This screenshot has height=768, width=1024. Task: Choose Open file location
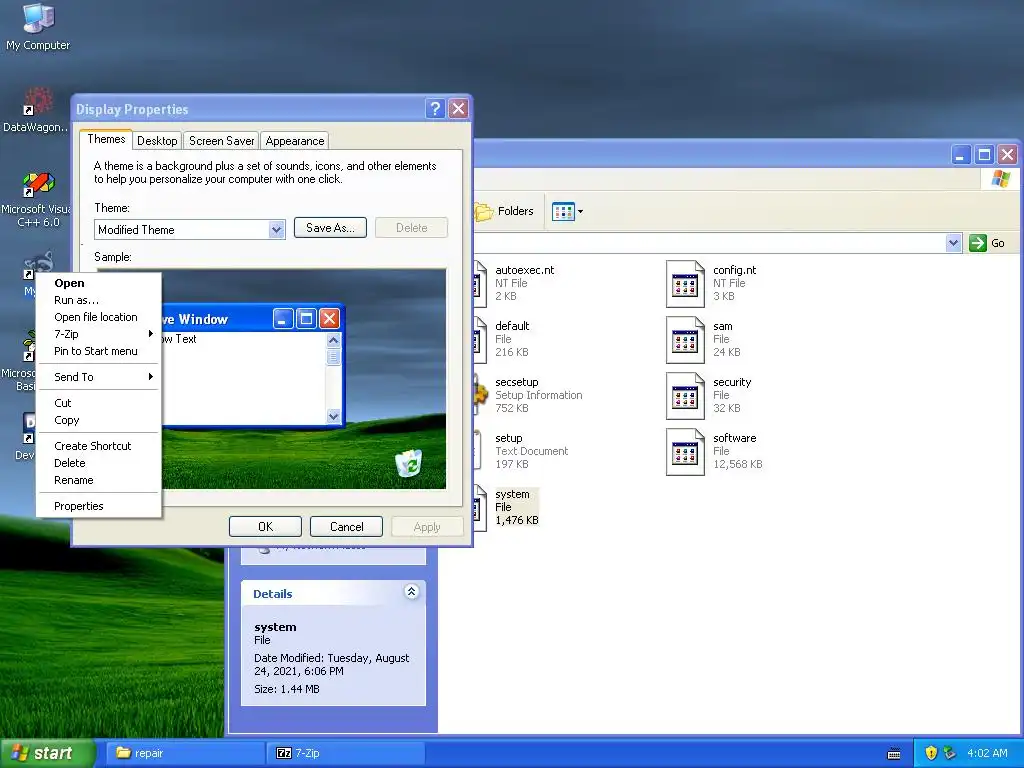click(98, 317)
